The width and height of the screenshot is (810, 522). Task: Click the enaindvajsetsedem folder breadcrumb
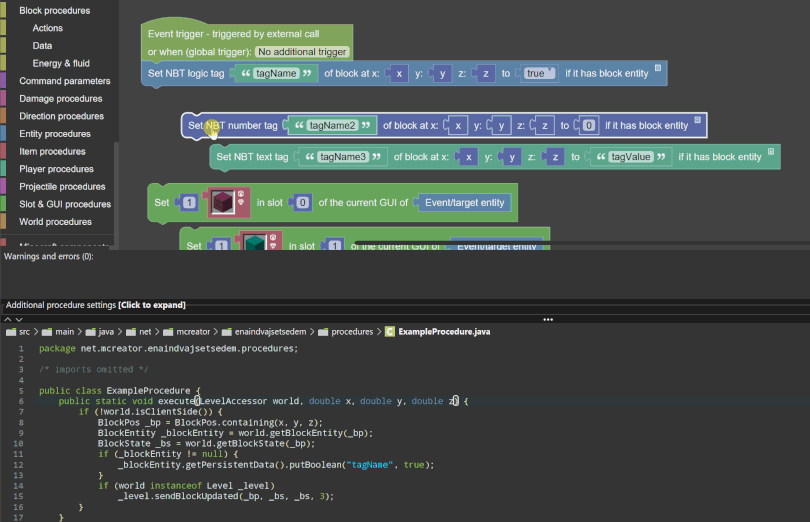tap(263, 332)
